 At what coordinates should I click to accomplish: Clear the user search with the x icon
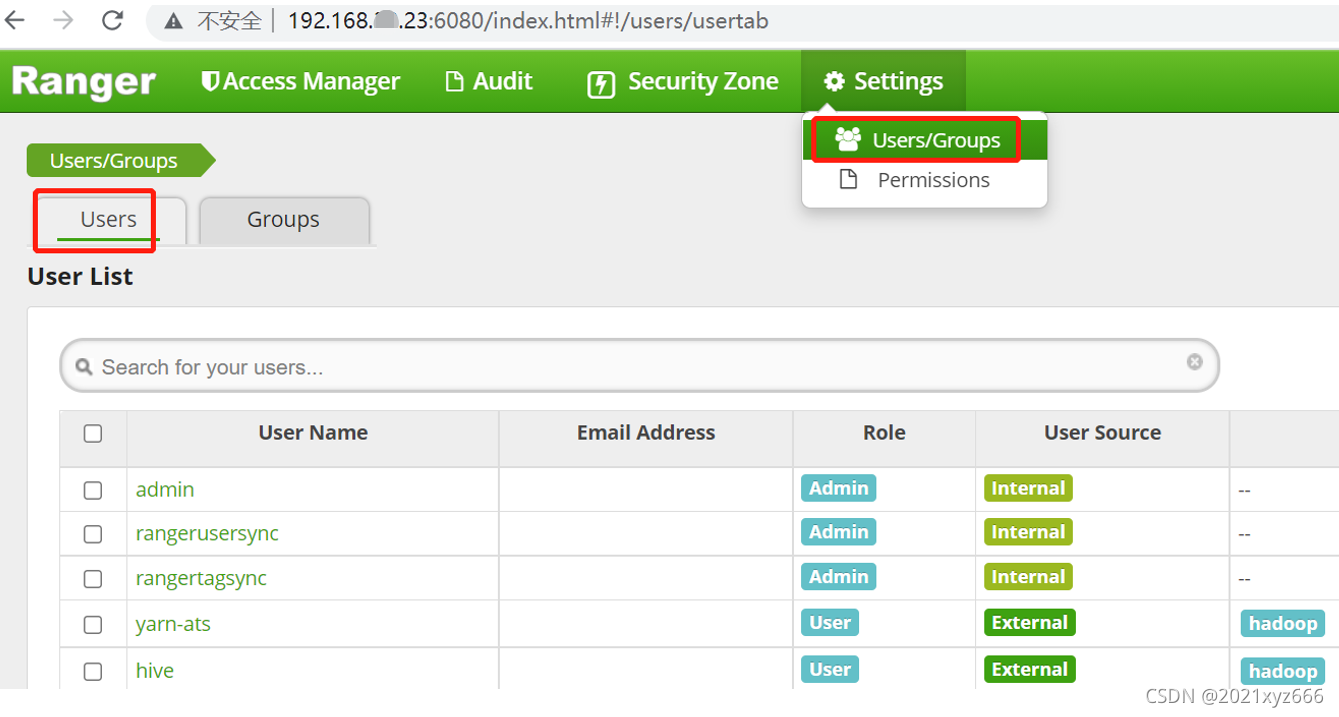pyautogui.click(x=1194, y=363)
